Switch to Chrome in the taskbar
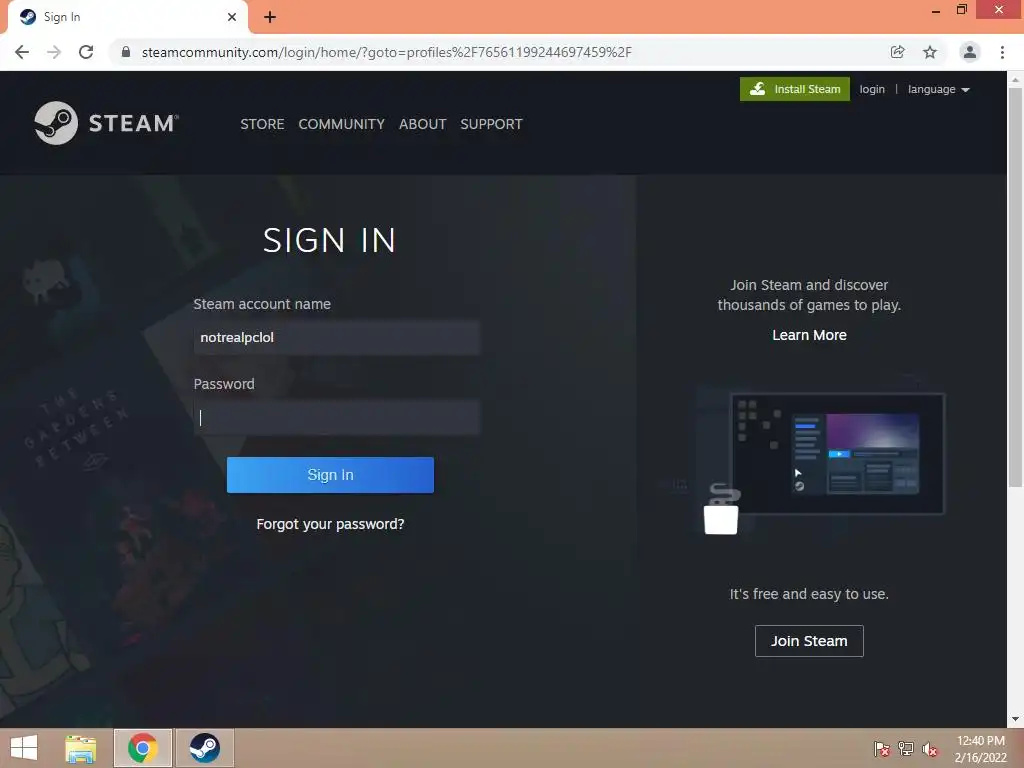 click(x=143, y=748)
